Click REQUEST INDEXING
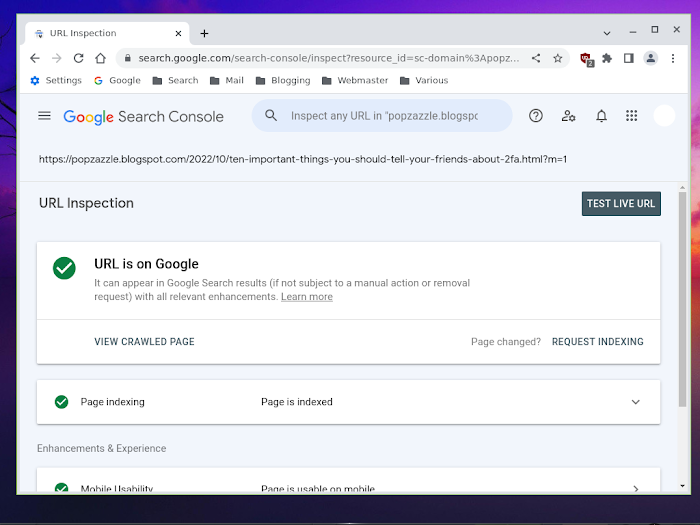700x525 pixels. click(597, 342)
